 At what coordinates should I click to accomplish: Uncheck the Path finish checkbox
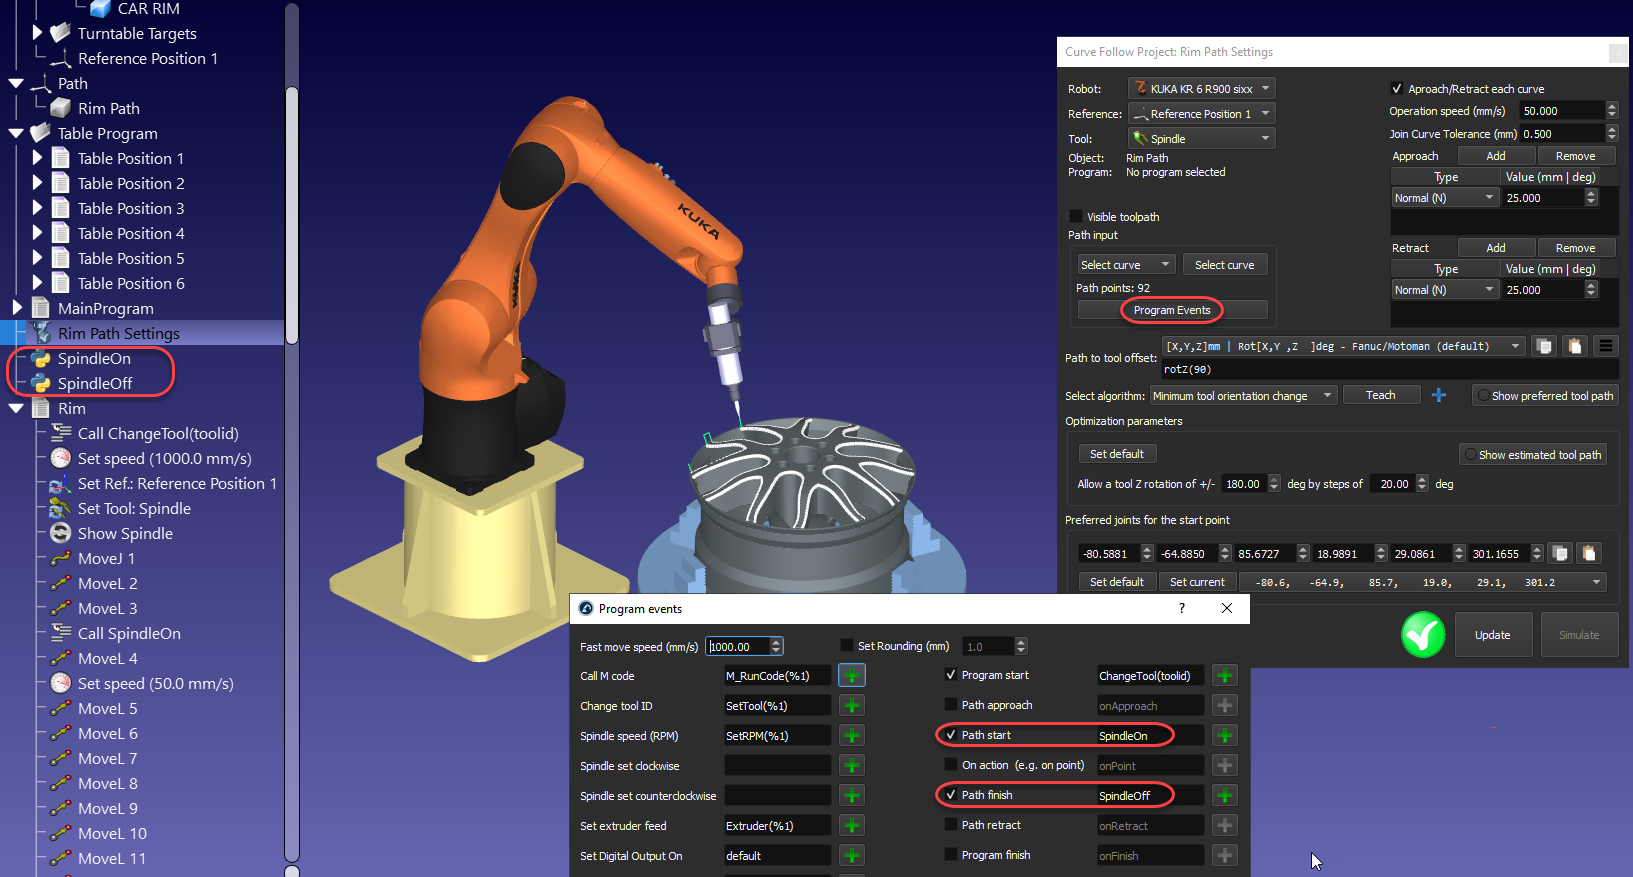[x=951, y=795]
